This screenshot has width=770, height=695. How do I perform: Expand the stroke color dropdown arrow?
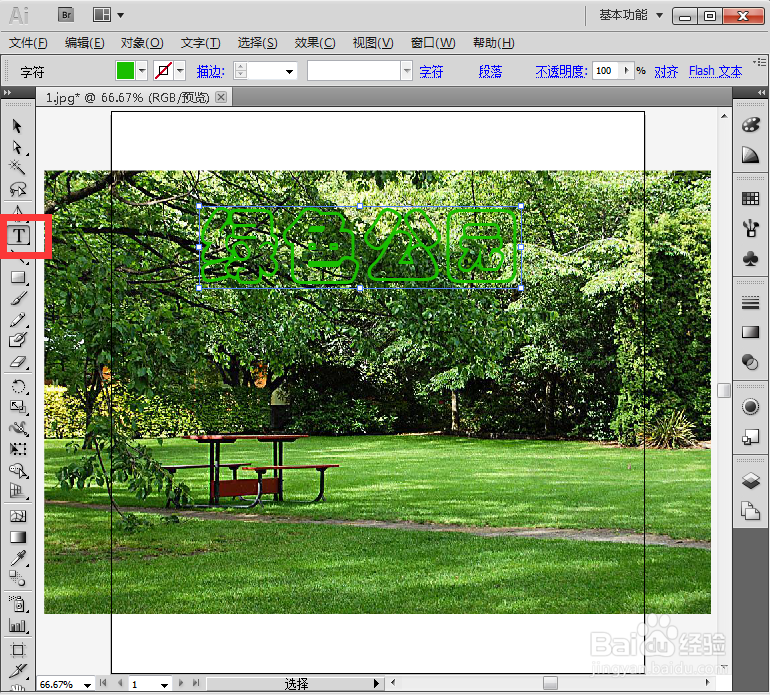(180, 71)
